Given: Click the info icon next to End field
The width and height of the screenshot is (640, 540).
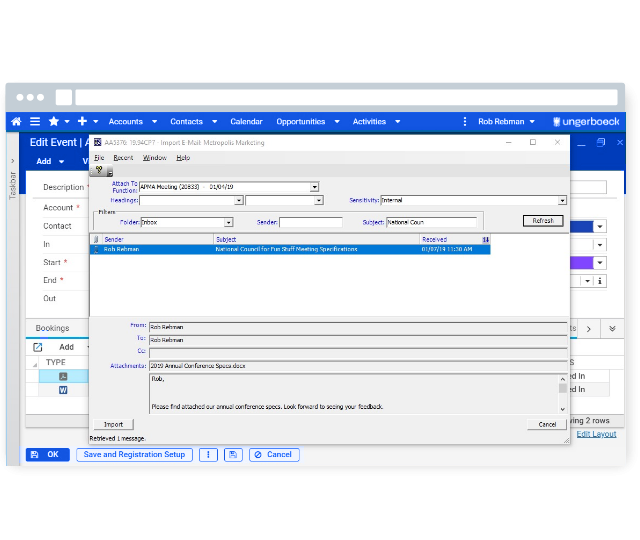Looking at the screenshot, I should [600, 281].
